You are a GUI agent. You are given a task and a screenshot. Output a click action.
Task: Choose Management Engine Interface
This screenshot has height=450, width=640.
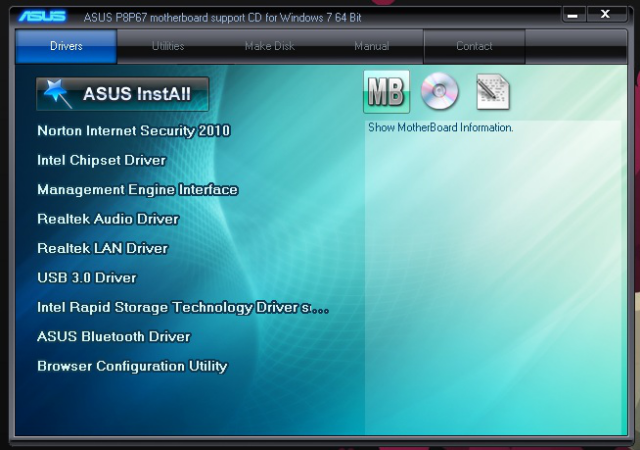138,189
